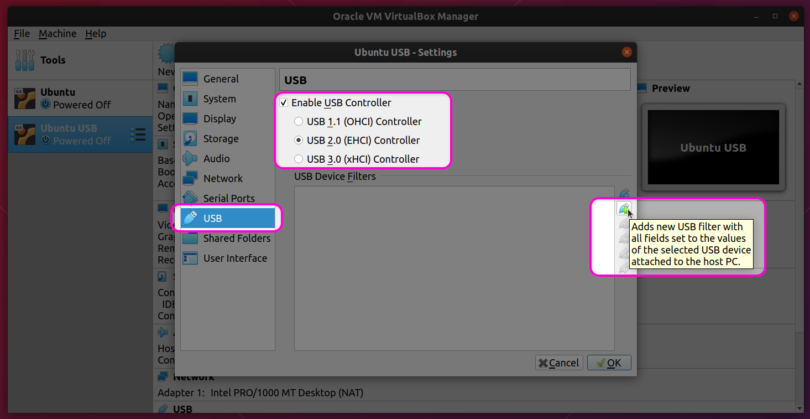Click the Cancel button in Settings

(x=559, y=363)
